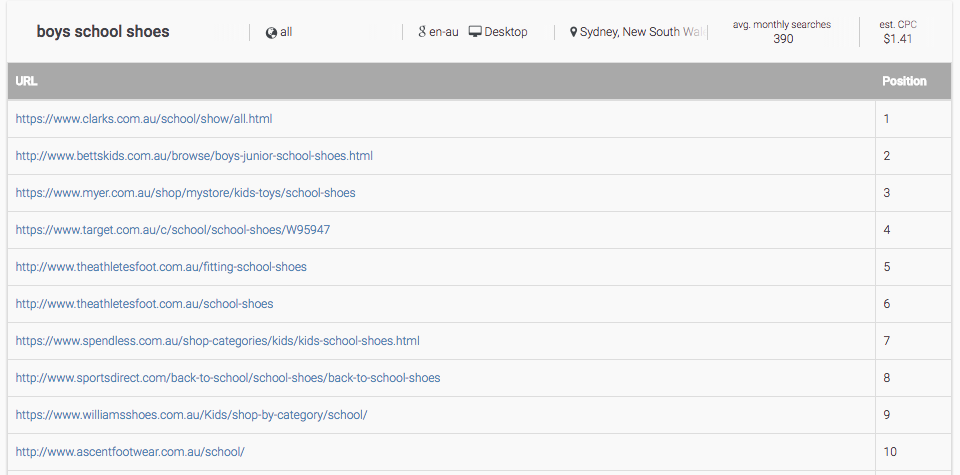The width and height of the screenshot is (960, 475).
Task: Click the 'avg. monthly searches' label
Action: (782, 24)
